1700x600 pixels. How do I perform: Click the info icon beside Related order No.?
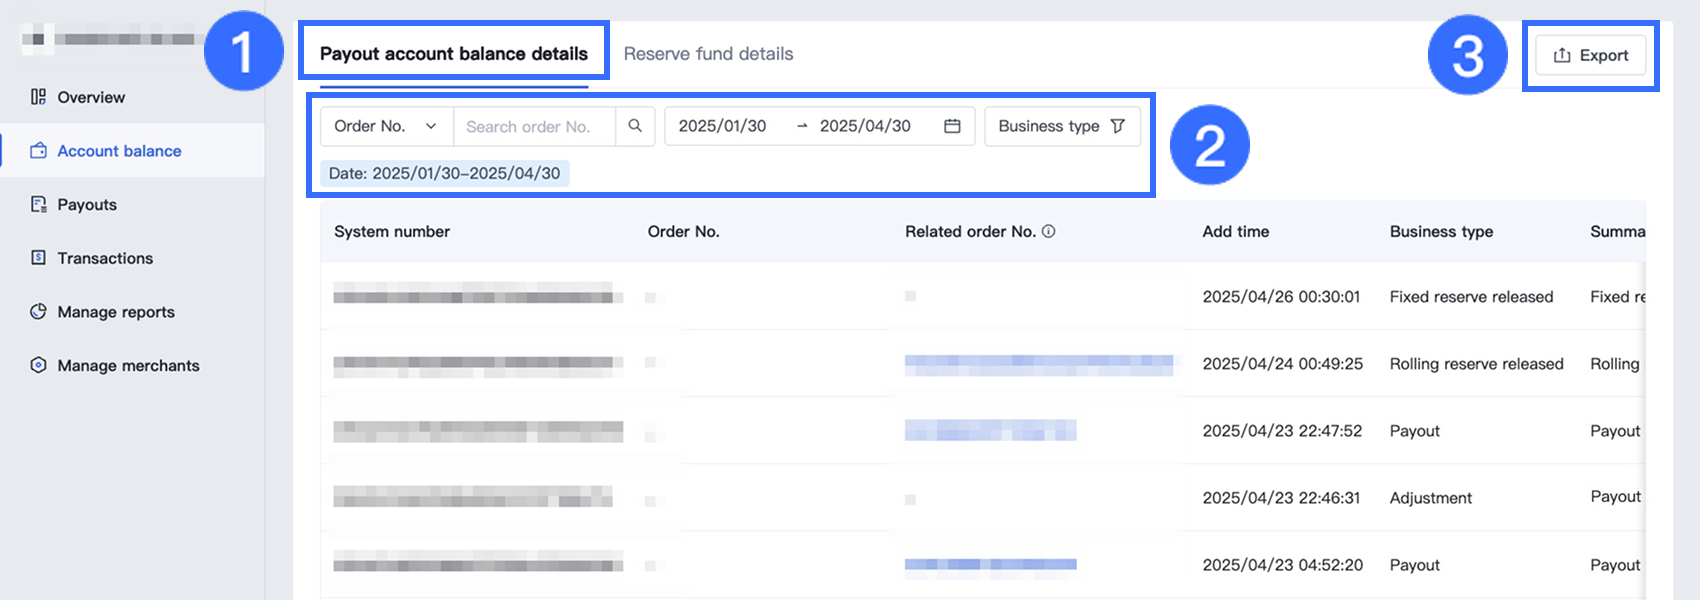1049,231
